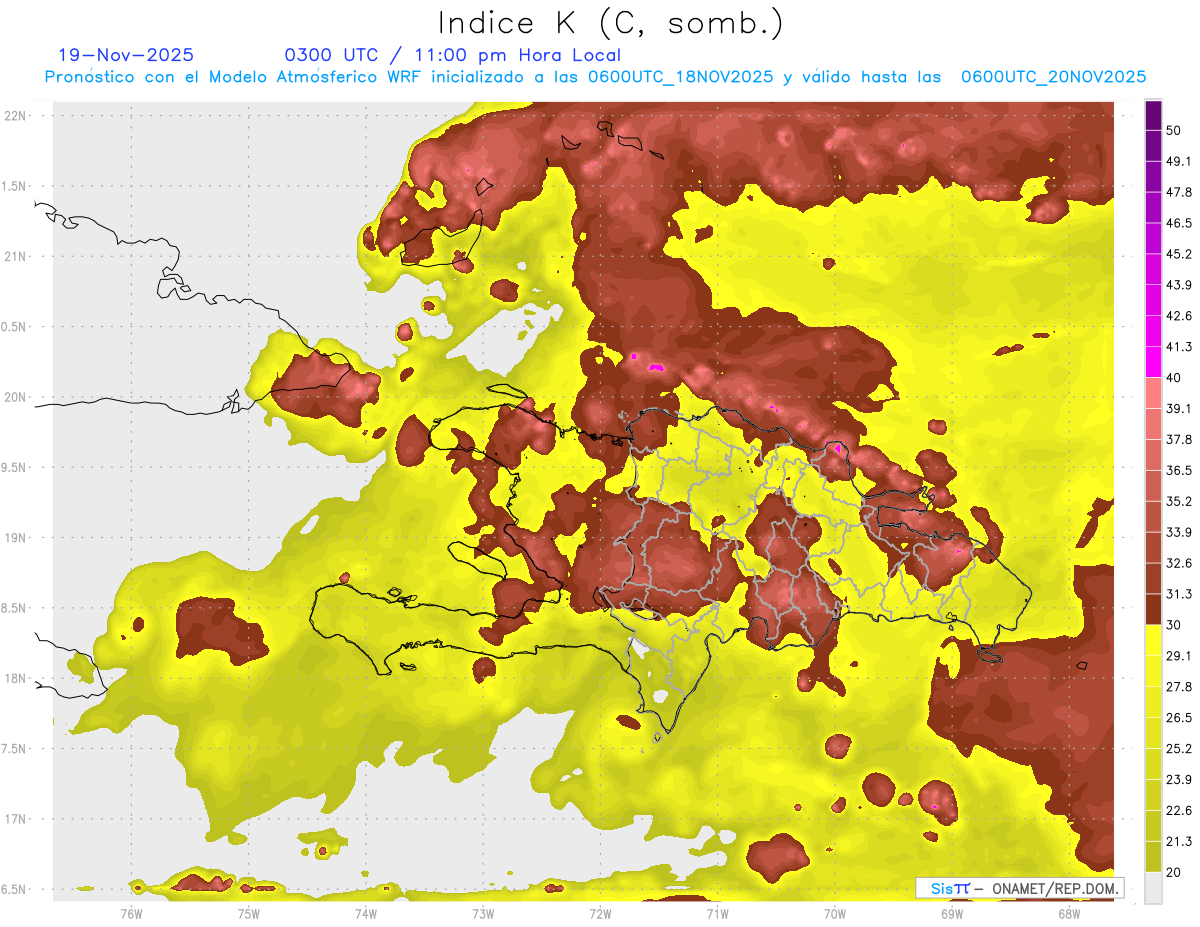Click the colorbar label "26.5"
Screen dimensions: 1200x927
pyautogui.click(x=1179, y=718)
